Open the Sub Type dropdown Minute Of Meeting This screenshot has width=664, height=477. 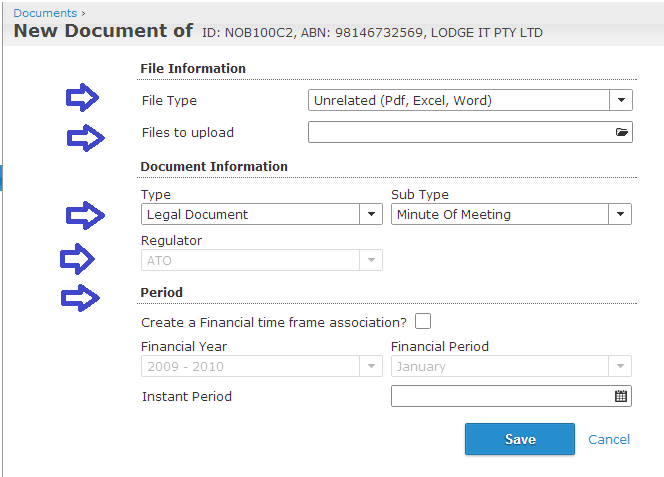tap(511, 214)
